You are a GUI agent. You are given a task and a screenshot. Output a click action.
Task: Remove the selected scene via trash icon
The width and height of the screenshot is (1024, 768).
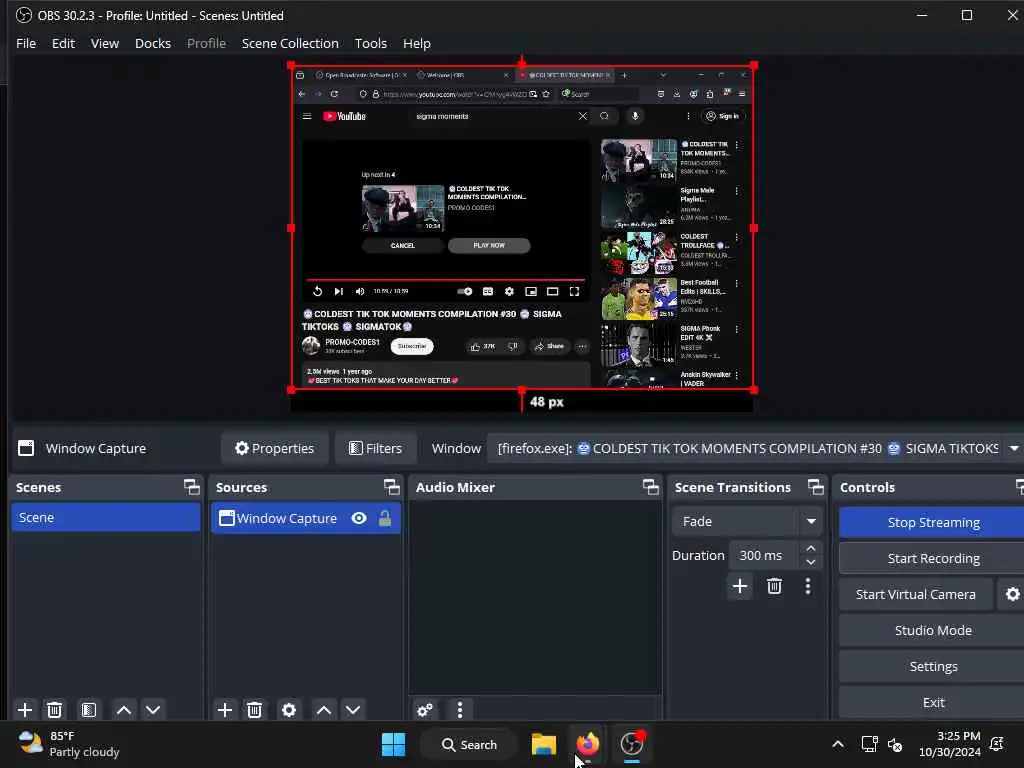click(x=55, y=710)
